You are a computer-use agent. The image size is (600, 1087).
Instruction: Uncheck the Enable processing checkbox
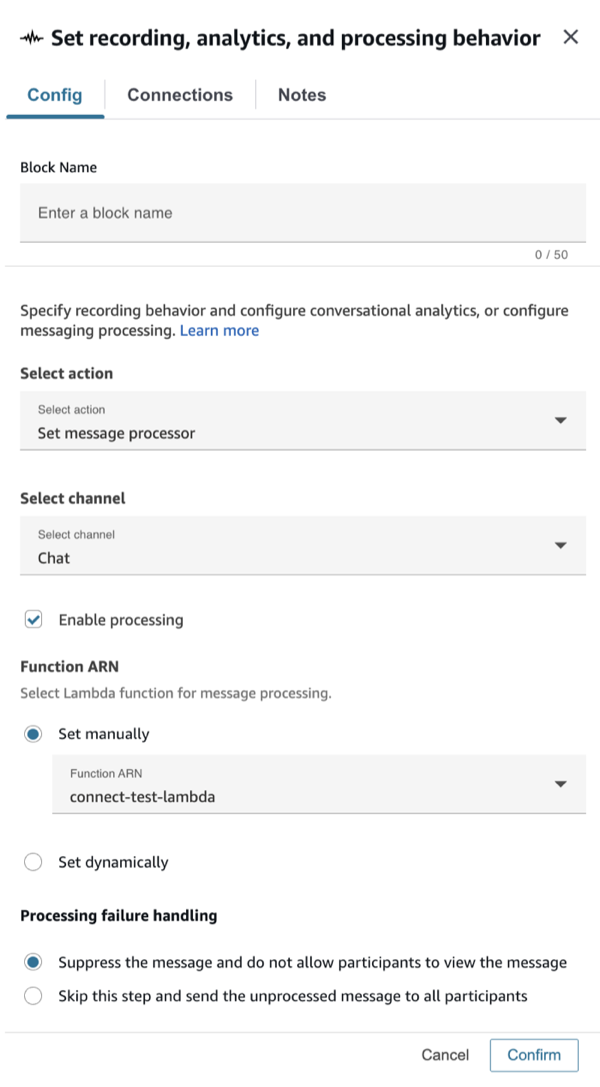pyautogui.click(x=31, y=619)
